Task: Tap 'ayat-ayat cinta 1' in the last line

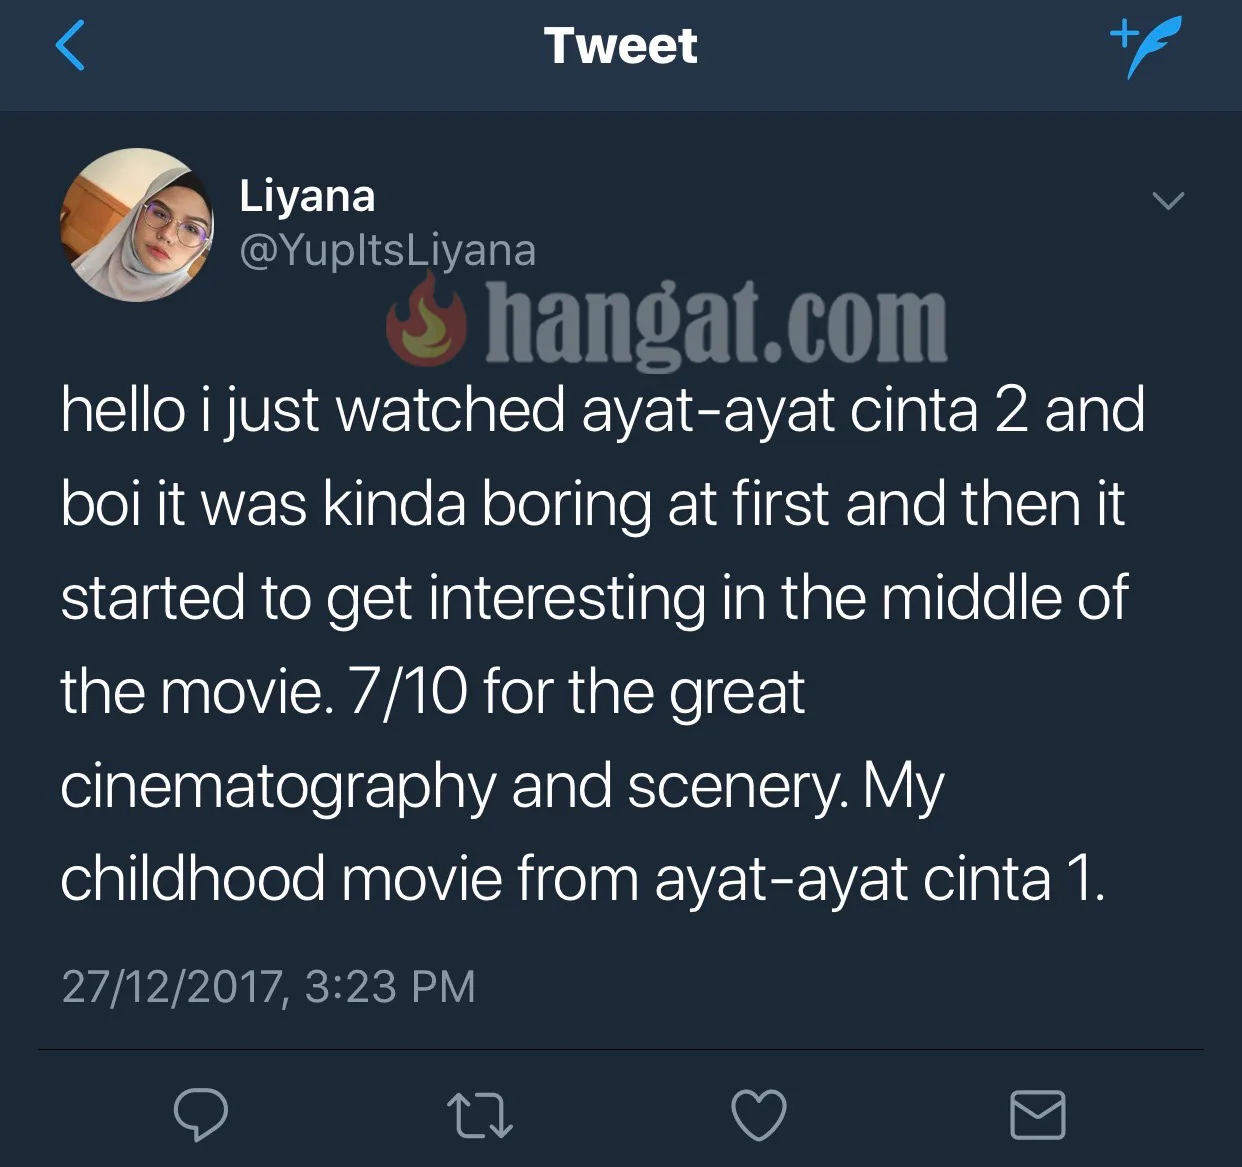Action: coord(879,880)
